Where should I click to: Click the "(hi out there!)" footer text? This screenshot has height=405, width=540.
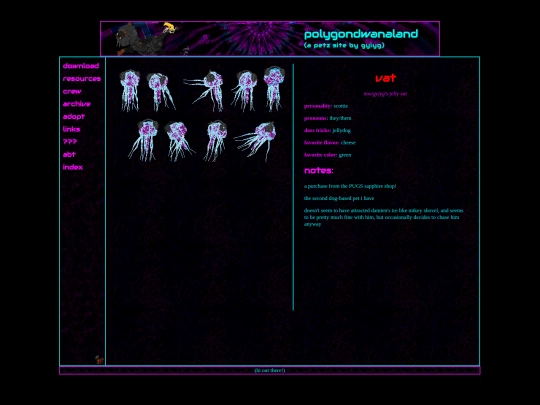270,370
